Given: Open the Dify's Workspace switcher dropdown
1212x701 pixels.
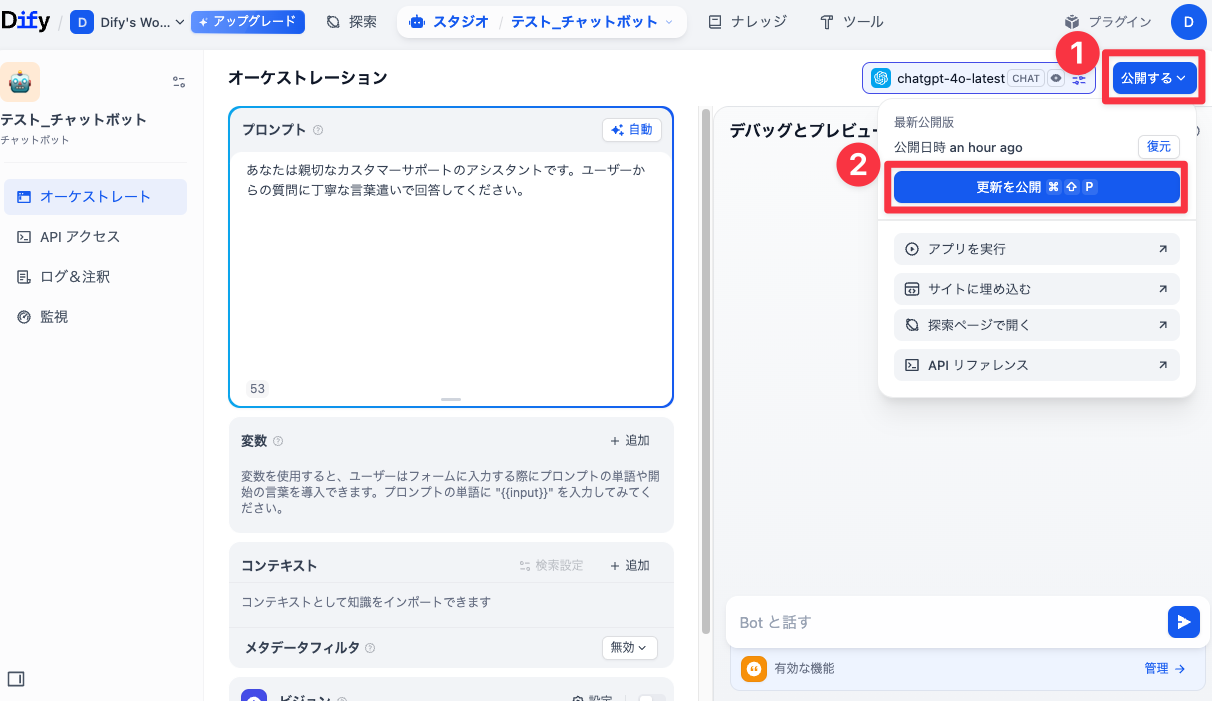Looking at the screenshot, I should tap(127, 22).
